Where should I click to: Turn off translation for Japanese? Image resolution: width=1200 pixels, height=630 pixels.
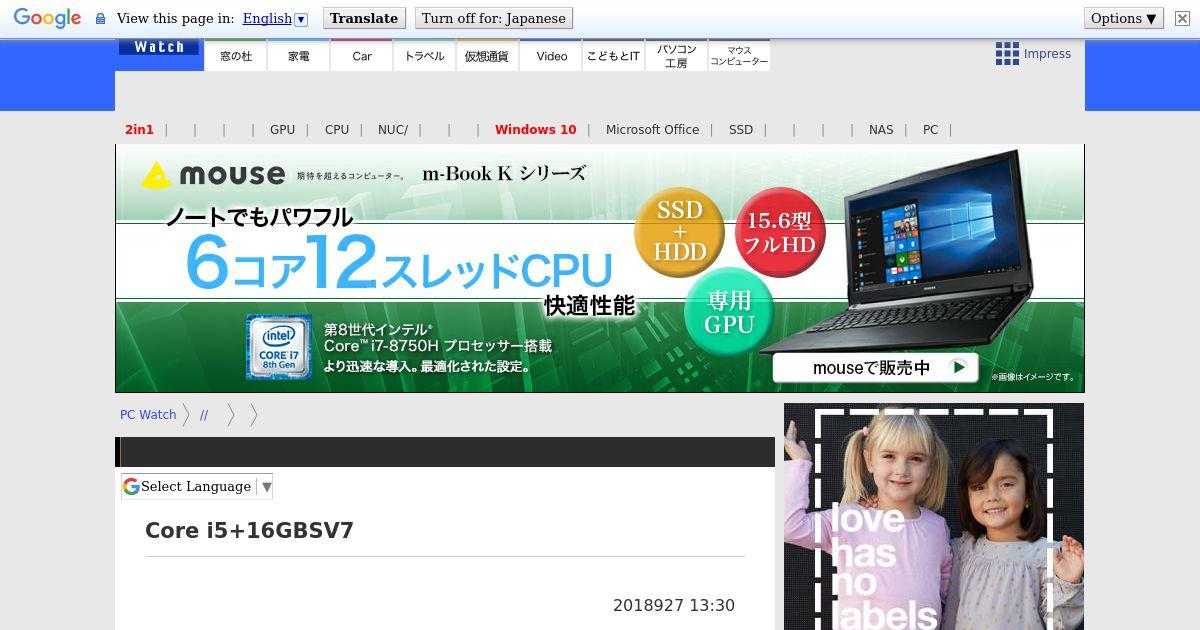tap(493, 18)
